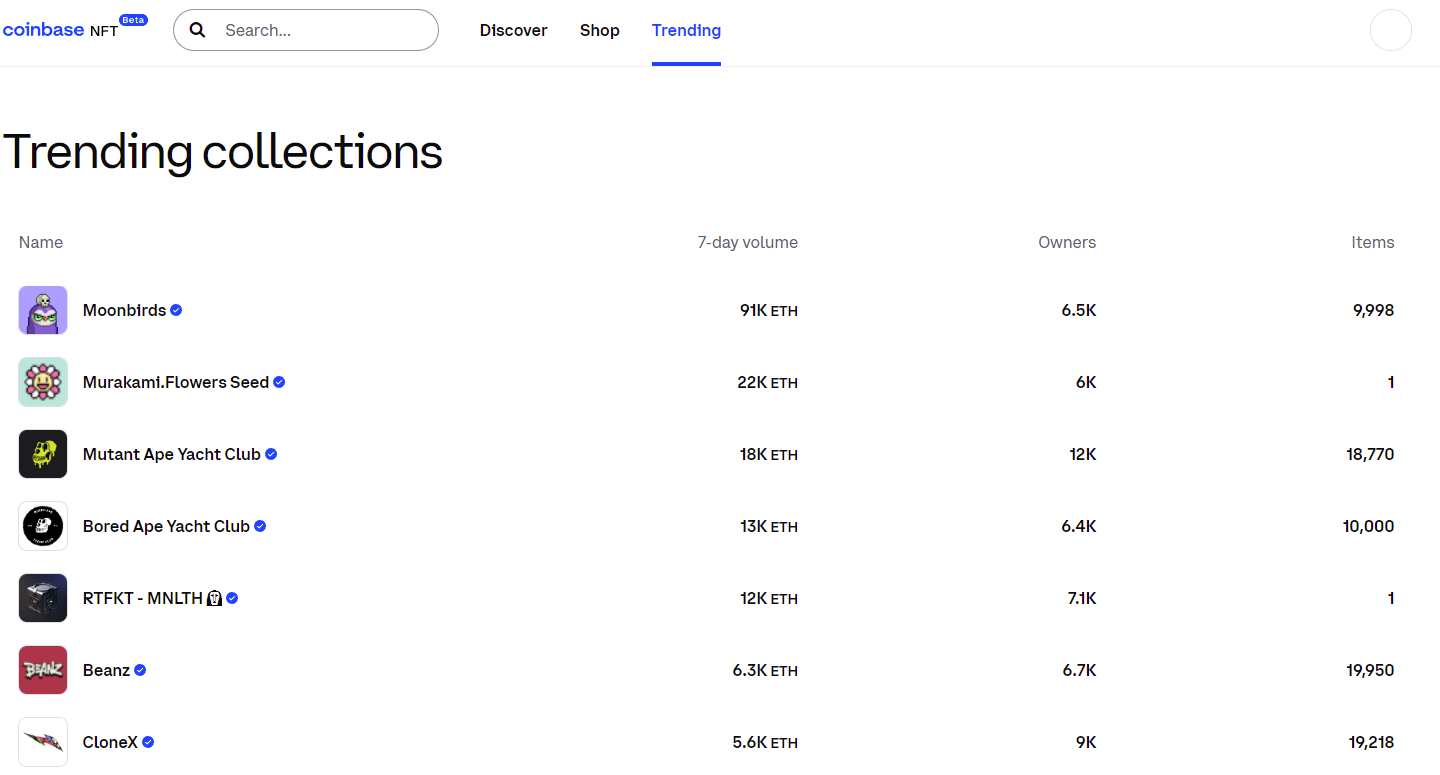
Task: Open the Beanz collection thumbnail
Action: point(43,670)
